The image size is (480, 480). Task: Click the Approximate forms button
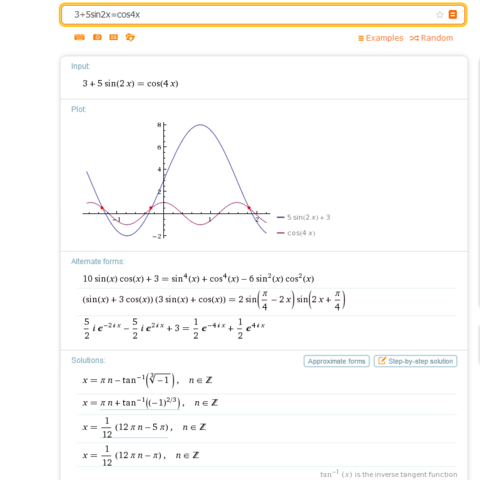(337, 361)
